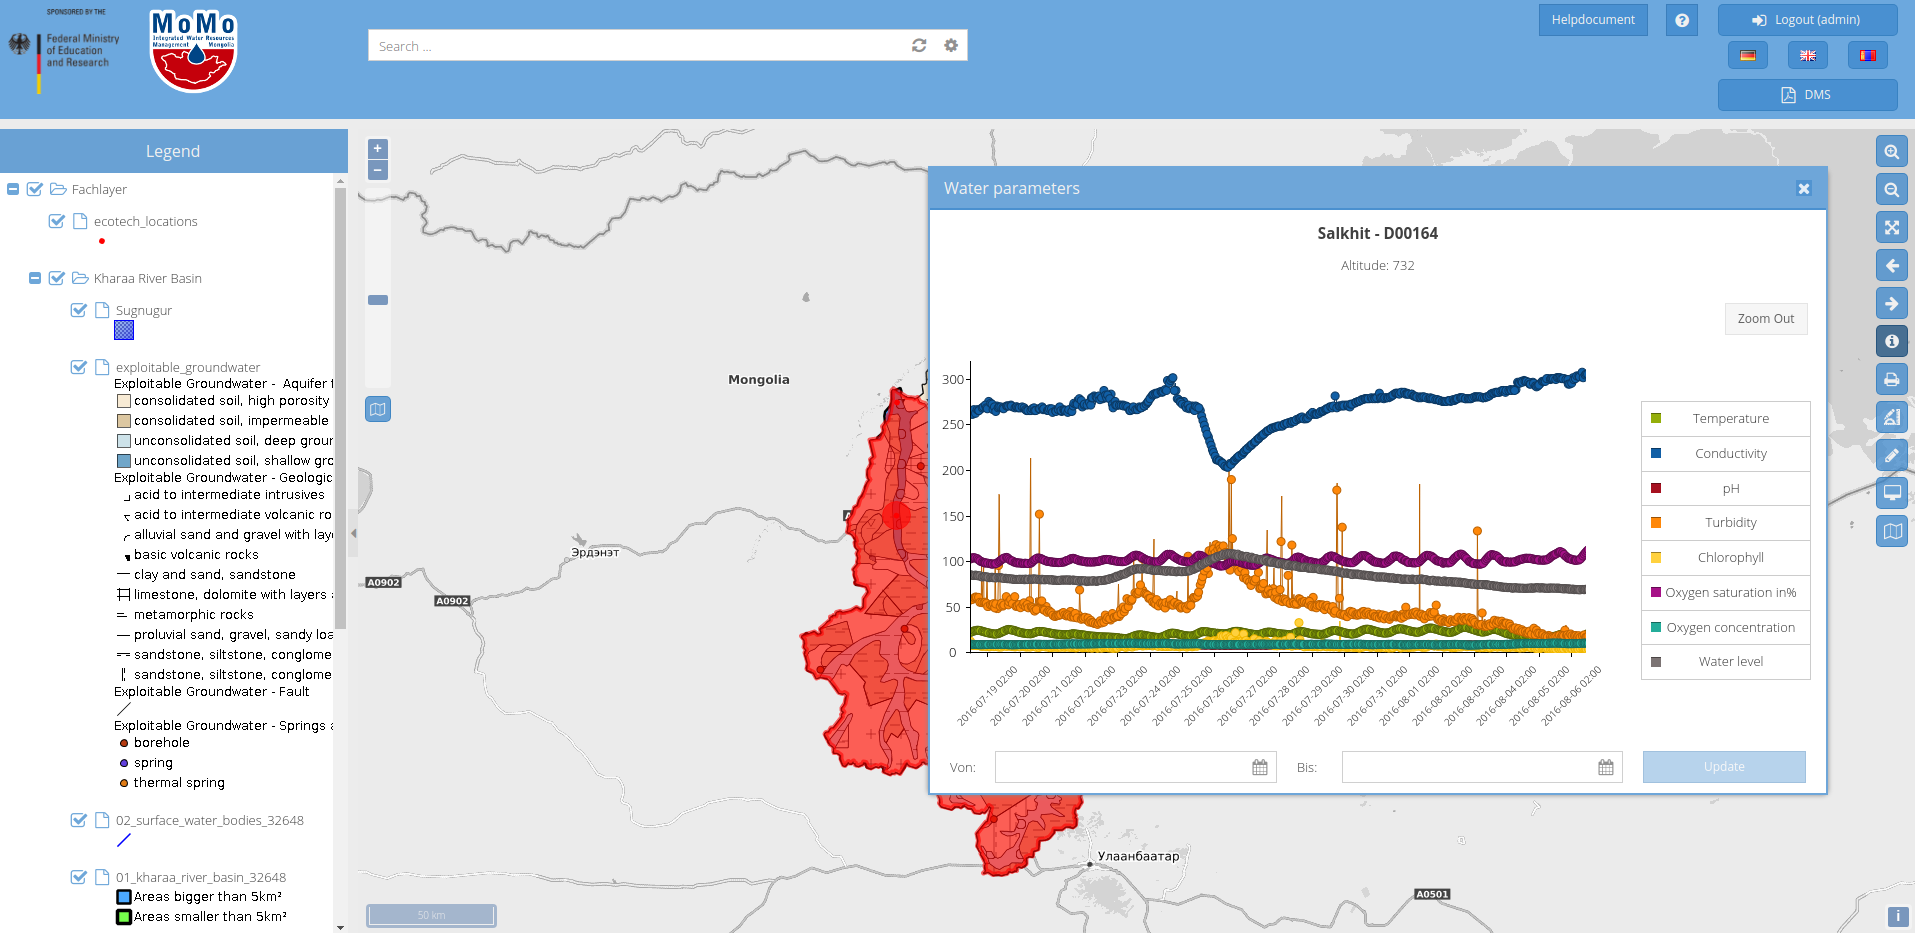1915x933 pixels.
Task: Open the base map tool in right toolbar
Action: tap(1891, 531)
